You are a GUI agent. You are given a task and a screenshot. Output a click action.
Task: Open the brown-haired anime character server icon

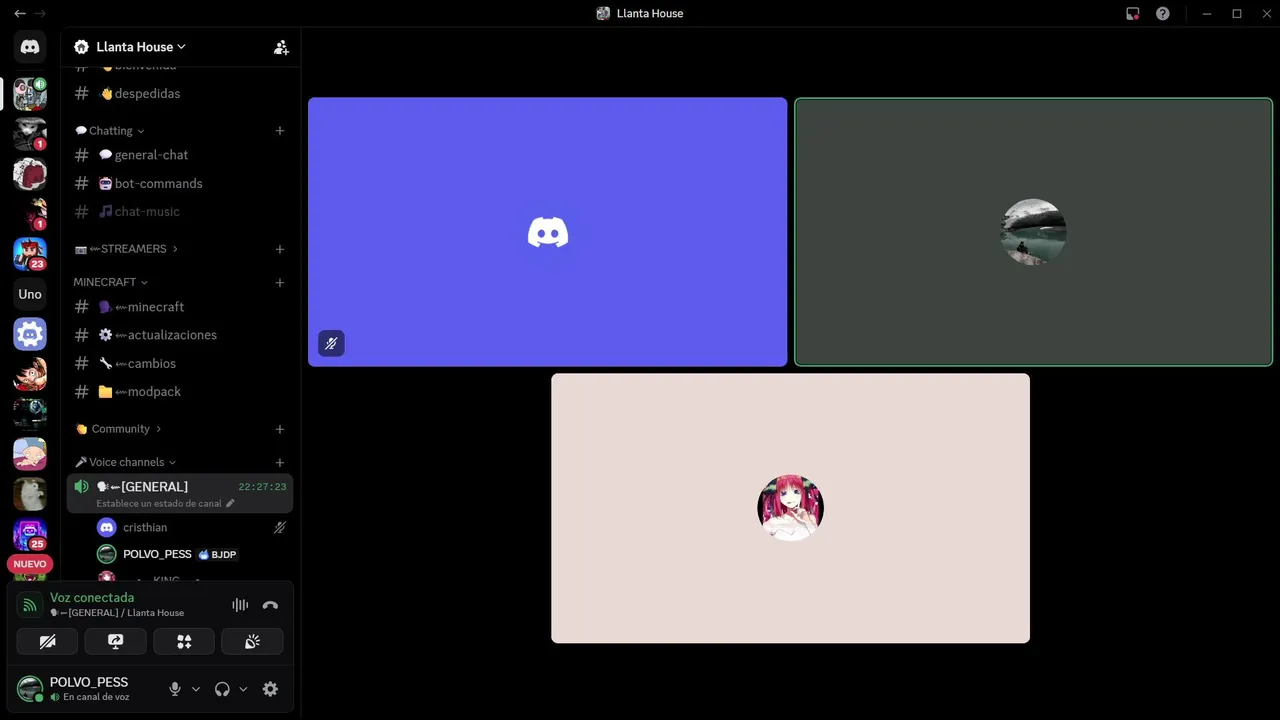(30, 374)
